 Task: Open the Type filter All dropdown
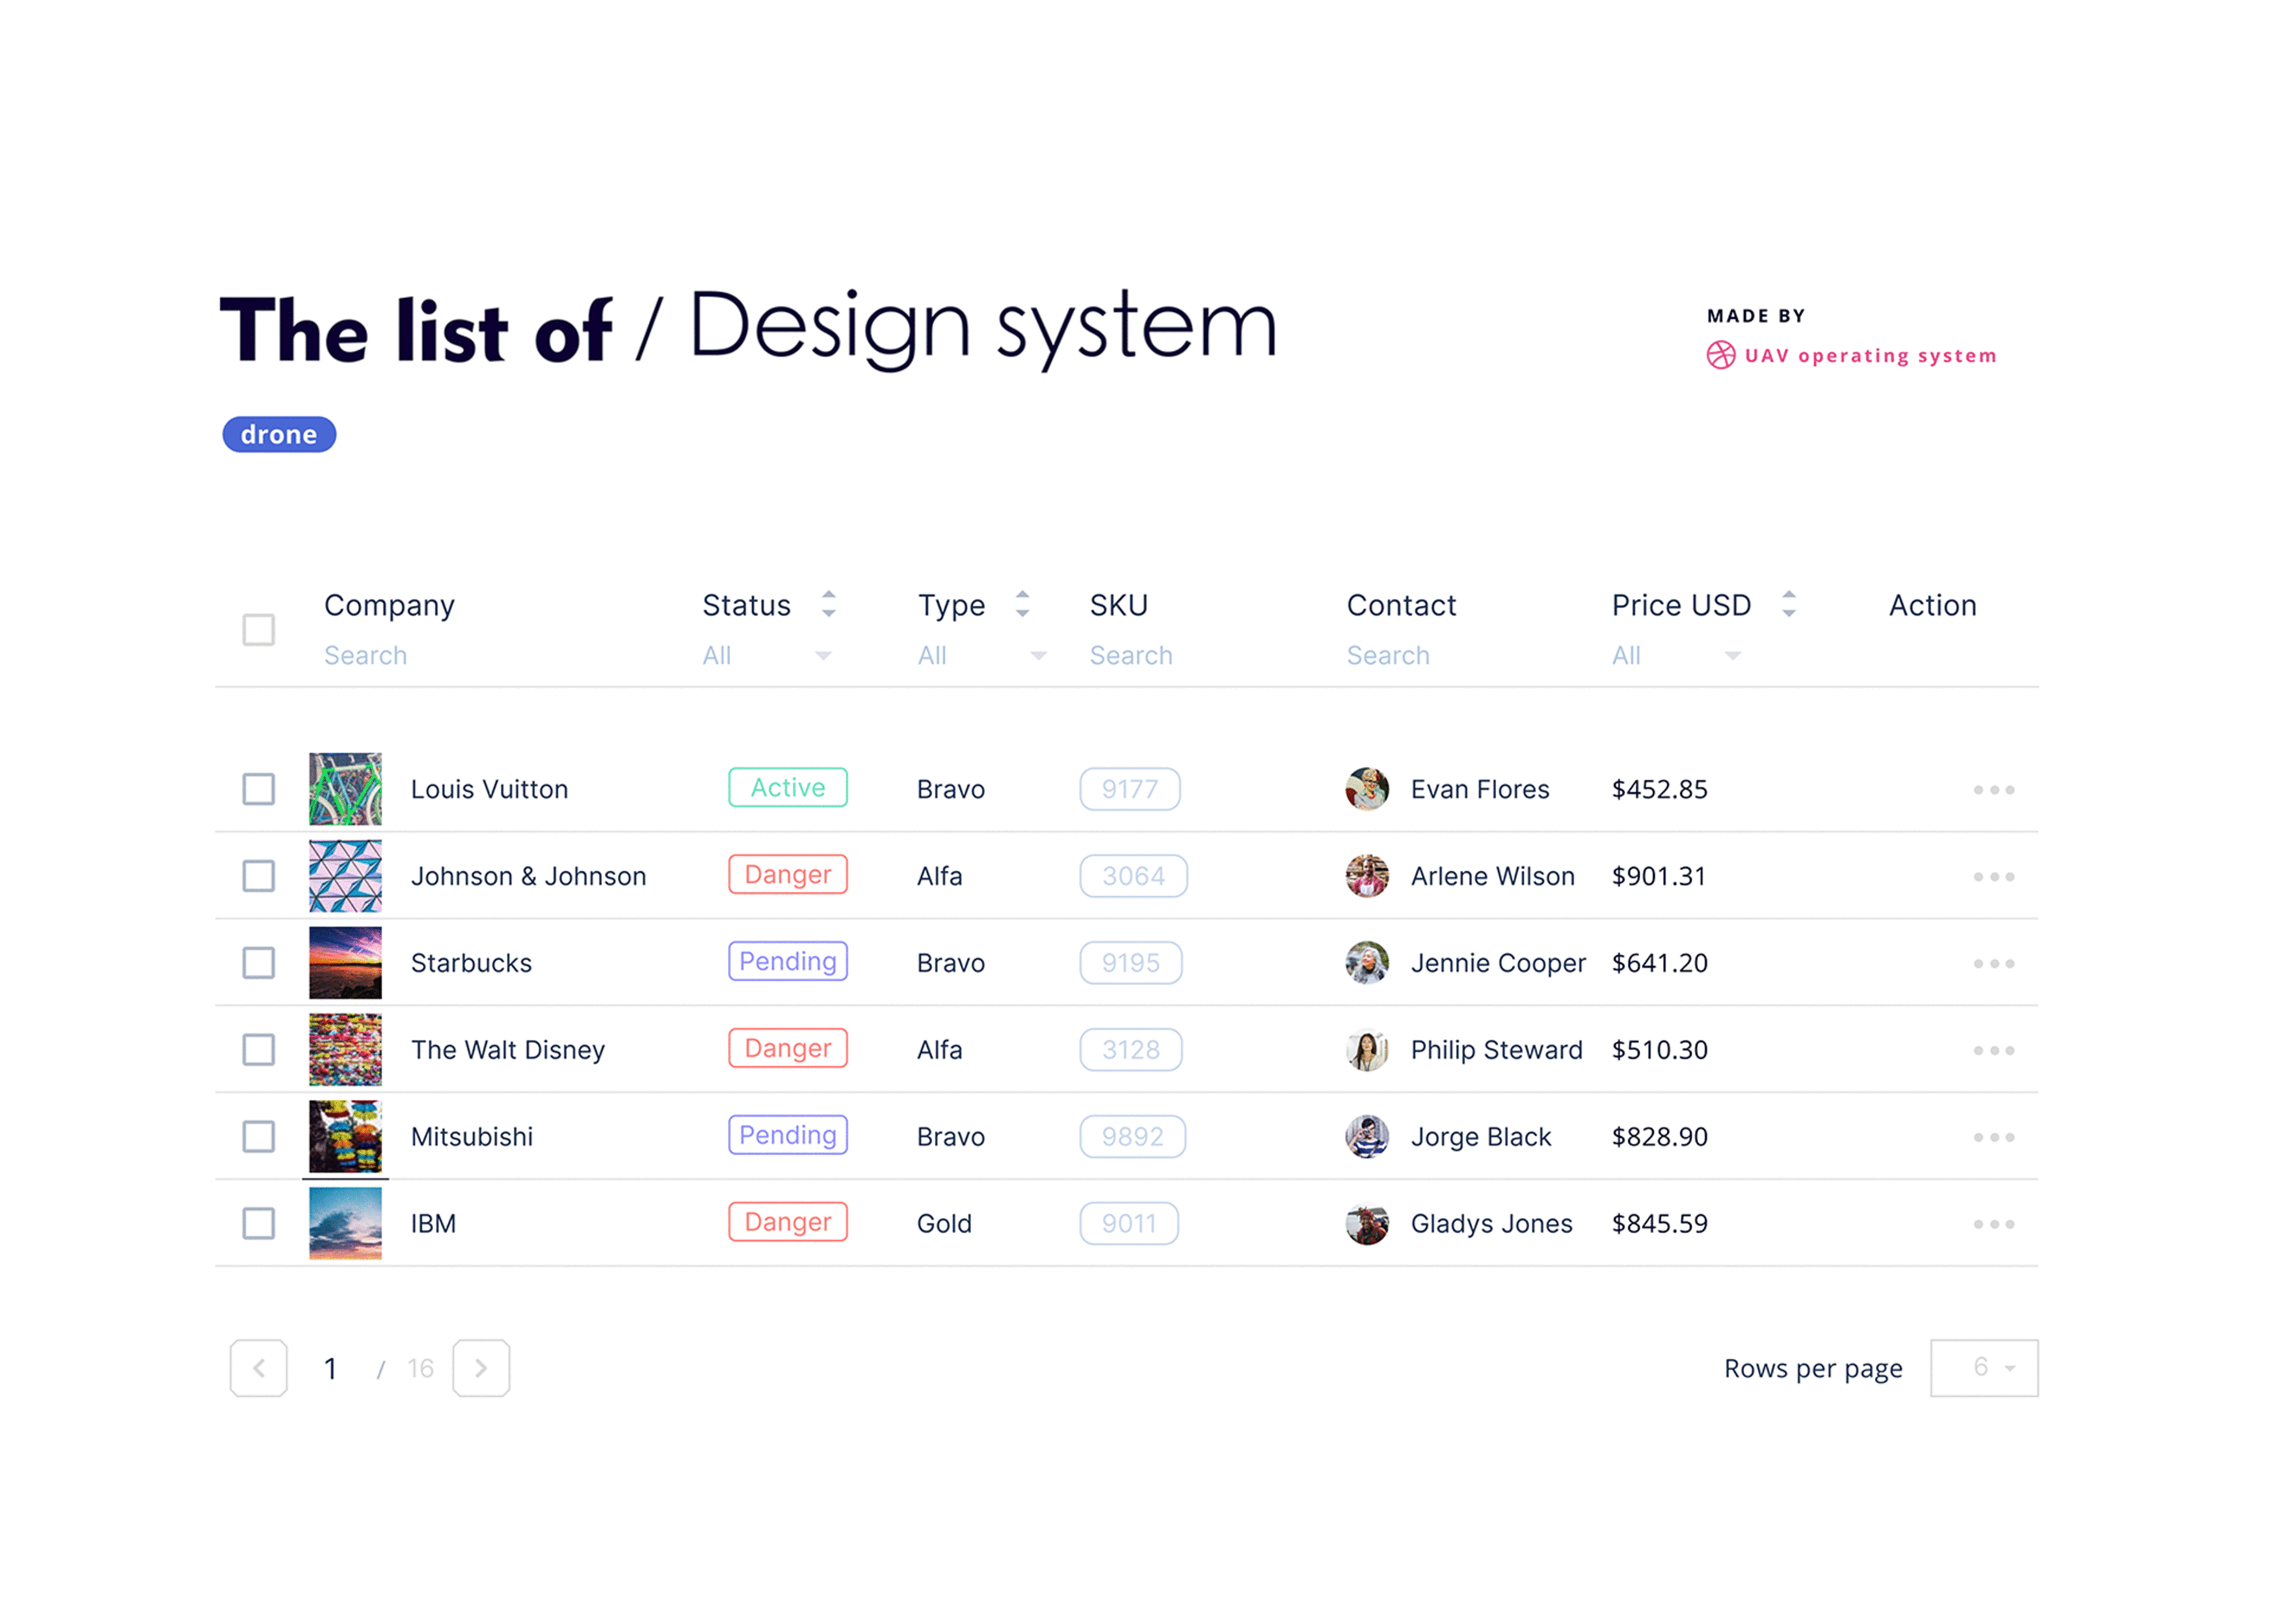pos(983,656)
